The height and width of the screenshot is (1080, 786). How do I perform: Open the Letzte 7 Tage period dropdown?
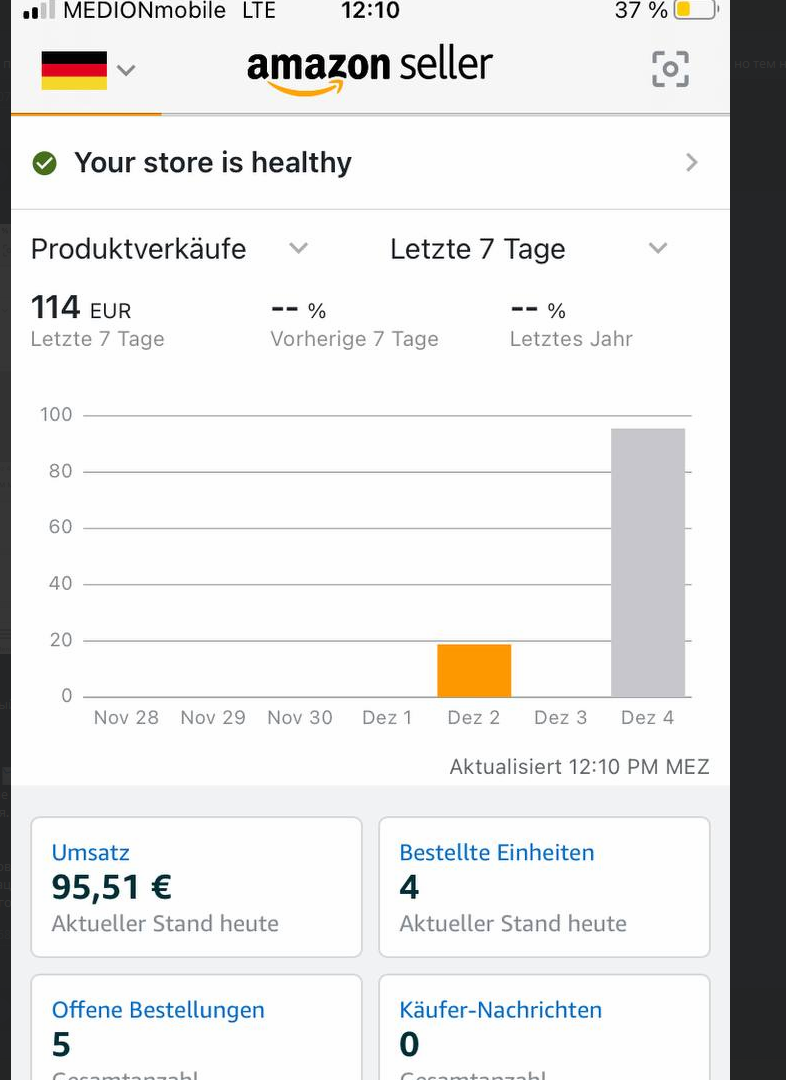pyautogui.click(x=529, y=249)
